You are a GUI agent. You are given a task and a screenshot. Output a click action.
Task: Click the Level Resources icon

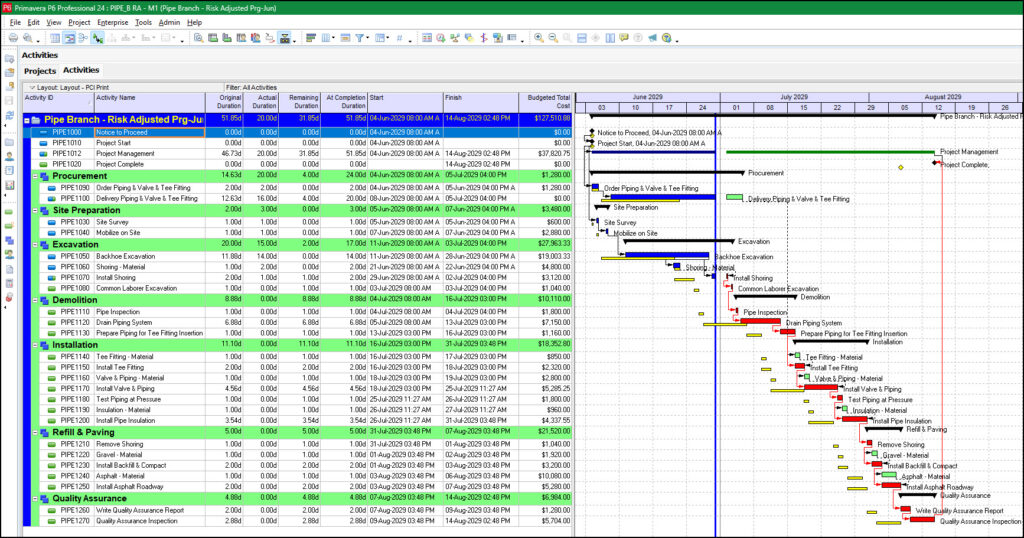(455, 38)
